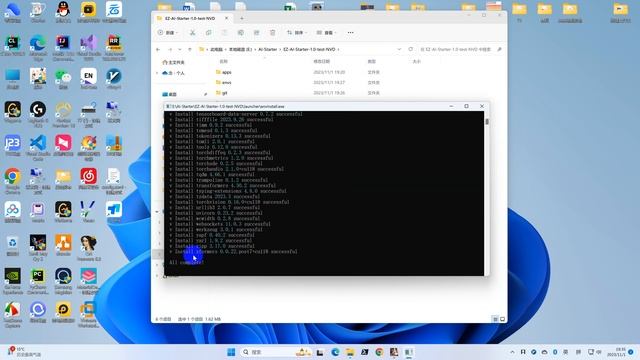Open the three-dots more options menu in Explorer
The width and height of the screenshot is (640, 360).
tap(350, 33)
